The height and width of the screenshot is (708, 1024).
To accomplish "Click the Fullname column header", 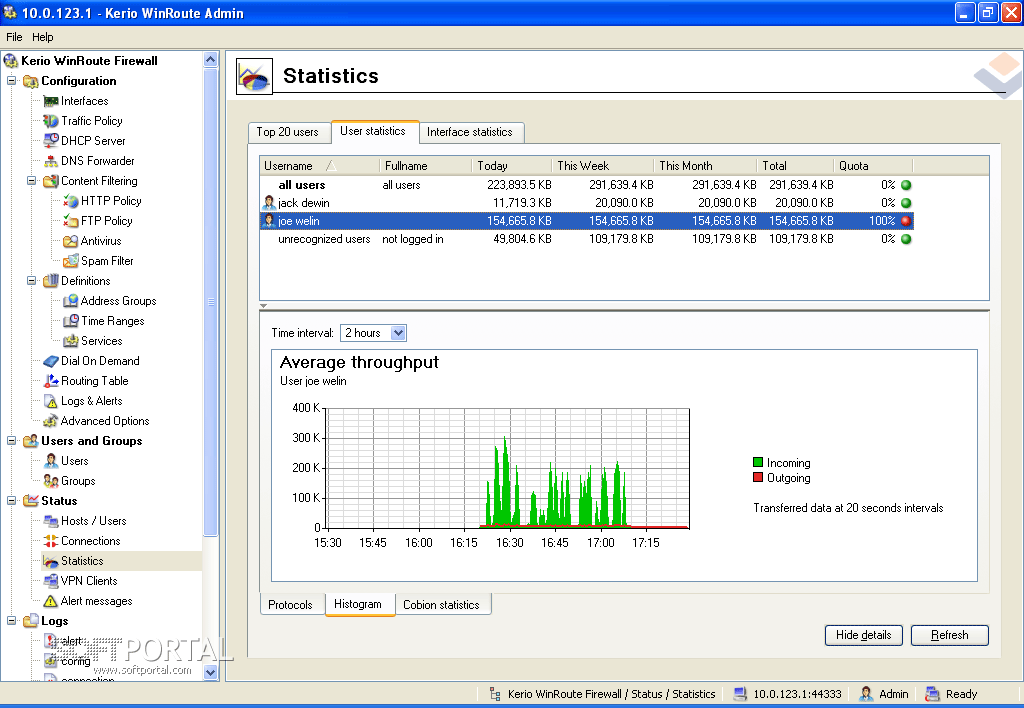I will point(425,166).
